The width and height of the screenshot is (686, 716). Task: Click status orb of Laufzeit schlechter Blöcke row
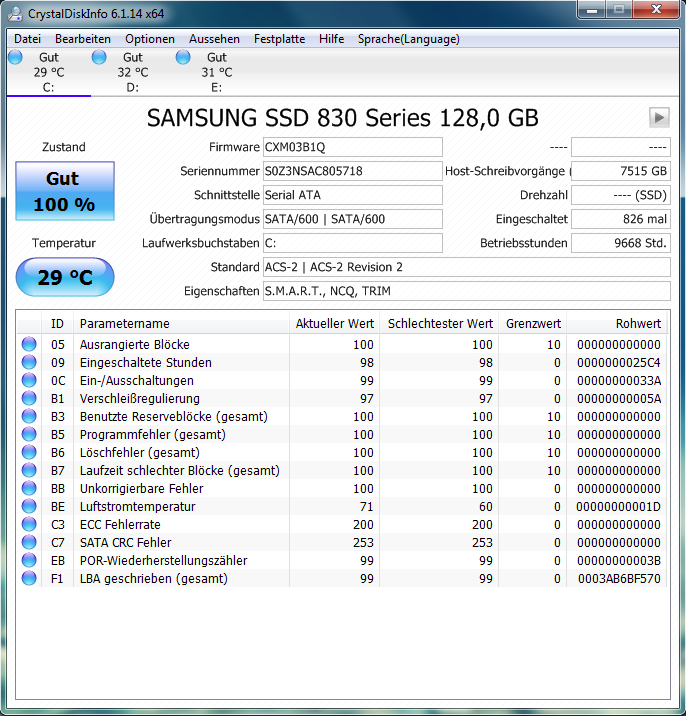click(x=29, y=470)
